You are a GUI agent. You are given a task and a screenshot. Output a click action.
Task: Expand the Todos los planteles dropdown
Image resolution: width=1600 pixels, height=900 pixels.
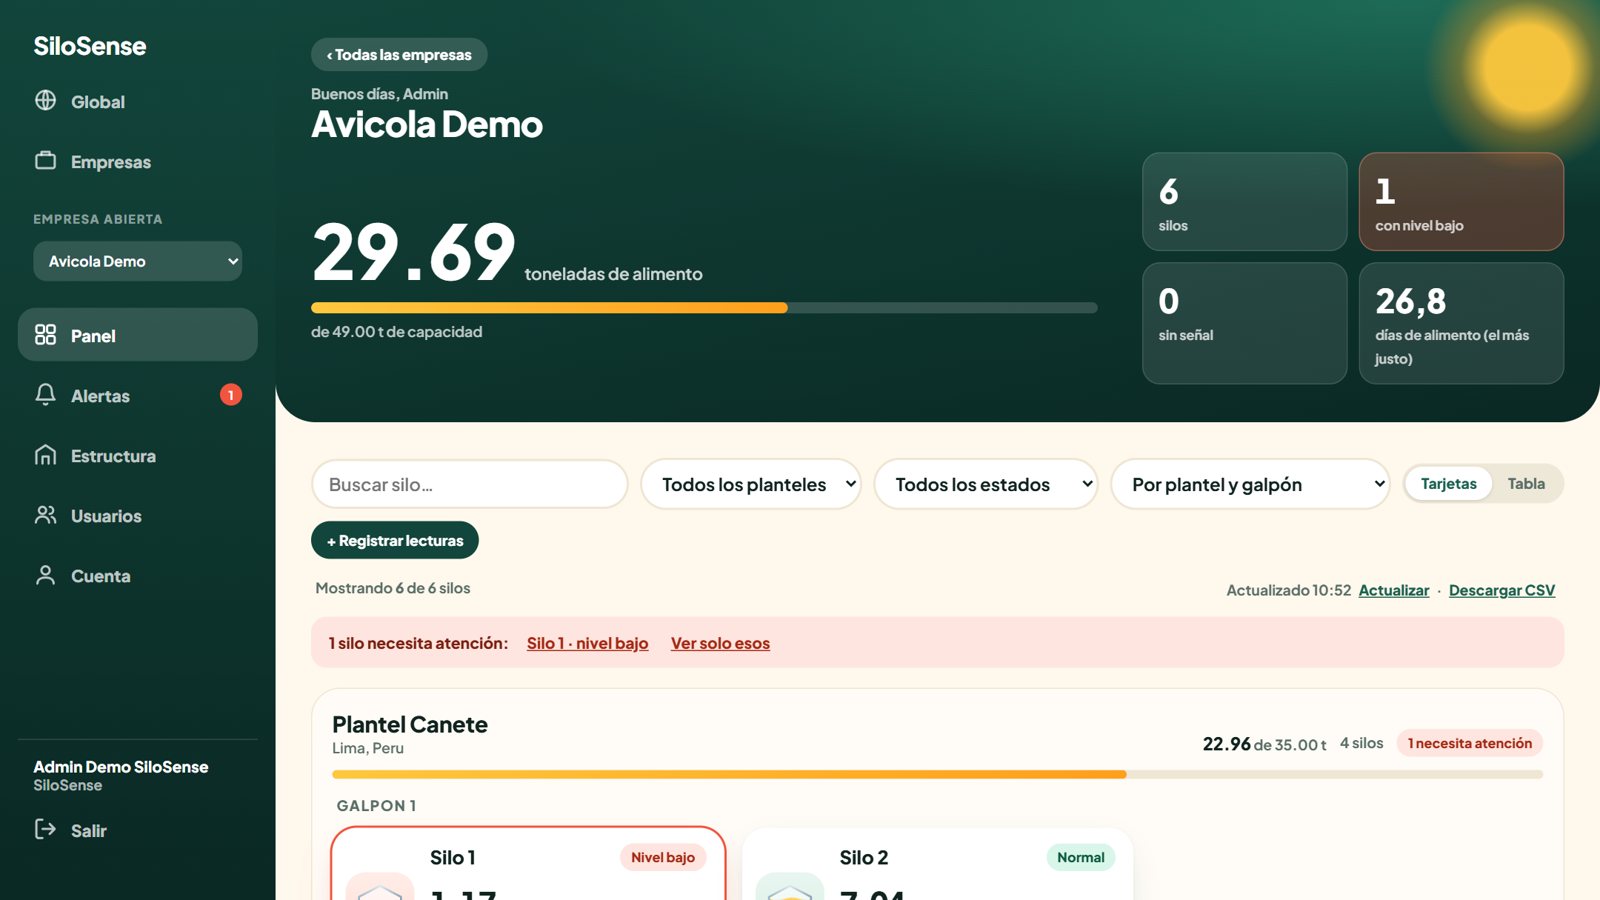pyautogui.click(x=751, y=484)
